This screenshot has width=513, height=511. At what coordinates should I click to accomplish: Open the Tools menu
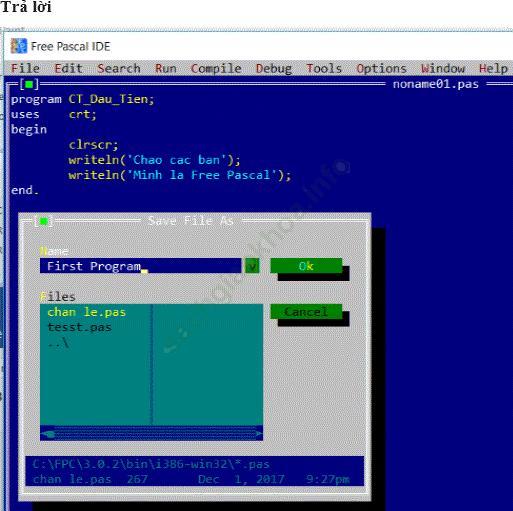click(324, 68)
